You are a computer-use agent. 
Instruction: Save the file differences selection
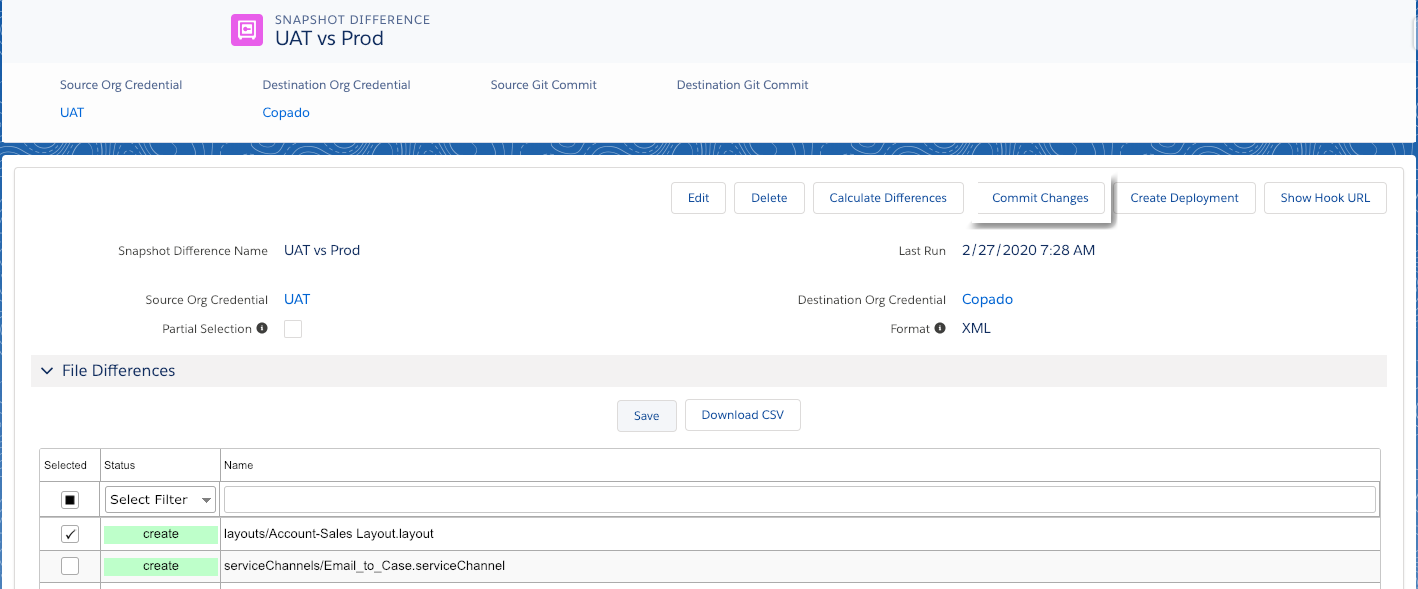point(646,415)
